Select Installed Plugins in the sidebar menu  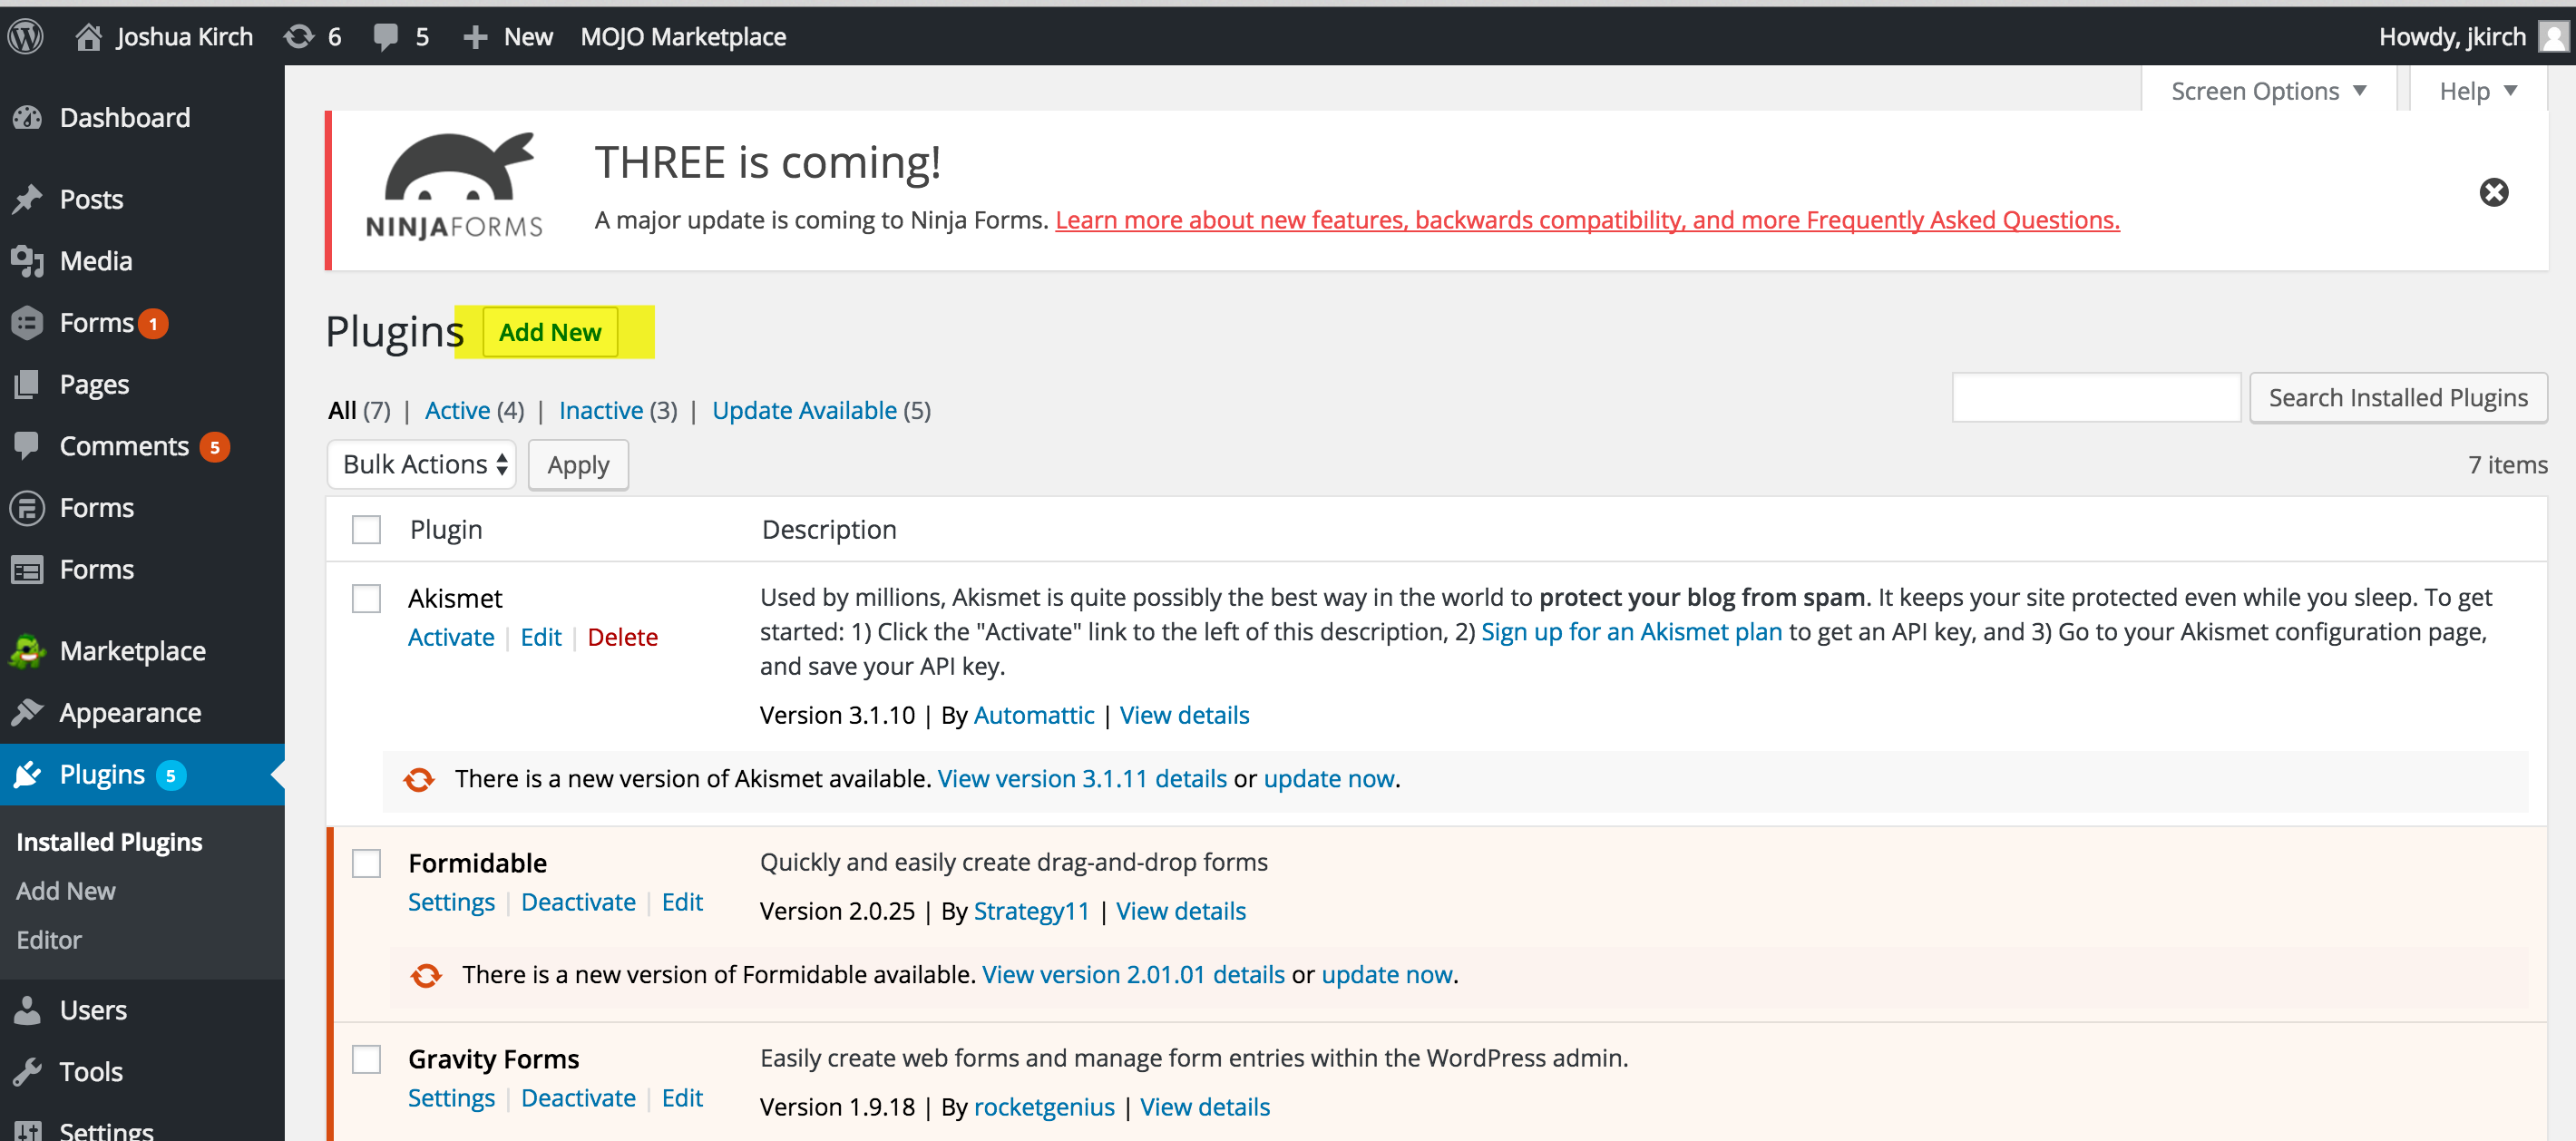[108, 841]
